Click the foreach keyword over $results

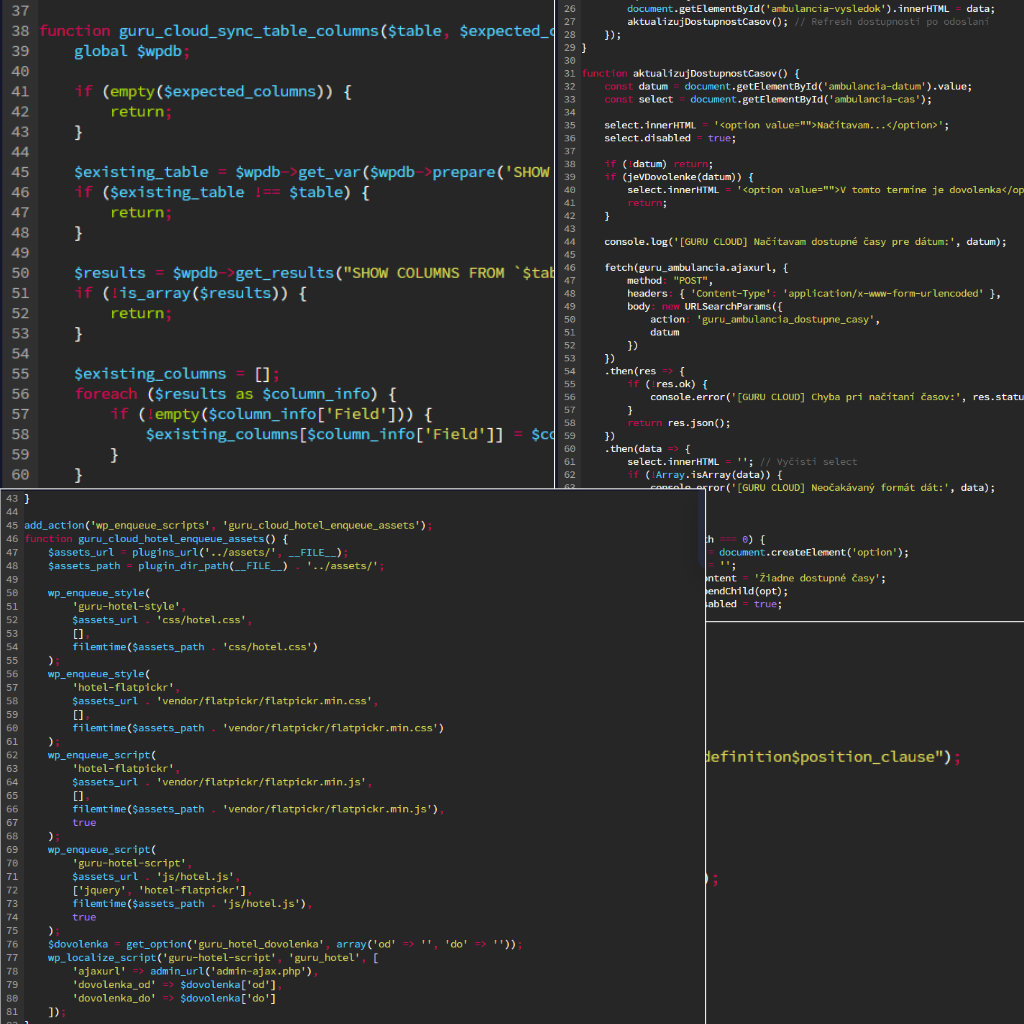(x=106, y=394)
